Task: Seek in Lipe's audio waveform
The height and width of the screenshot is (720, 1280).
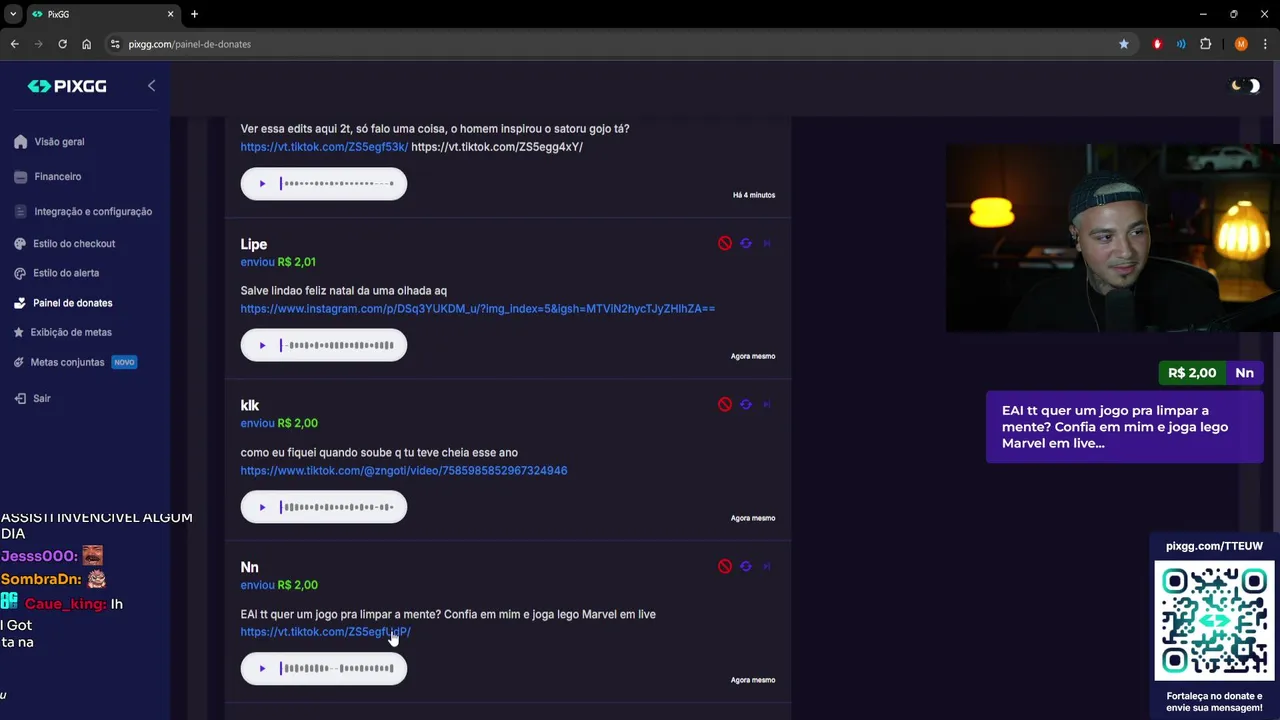Action: point(337,345)
